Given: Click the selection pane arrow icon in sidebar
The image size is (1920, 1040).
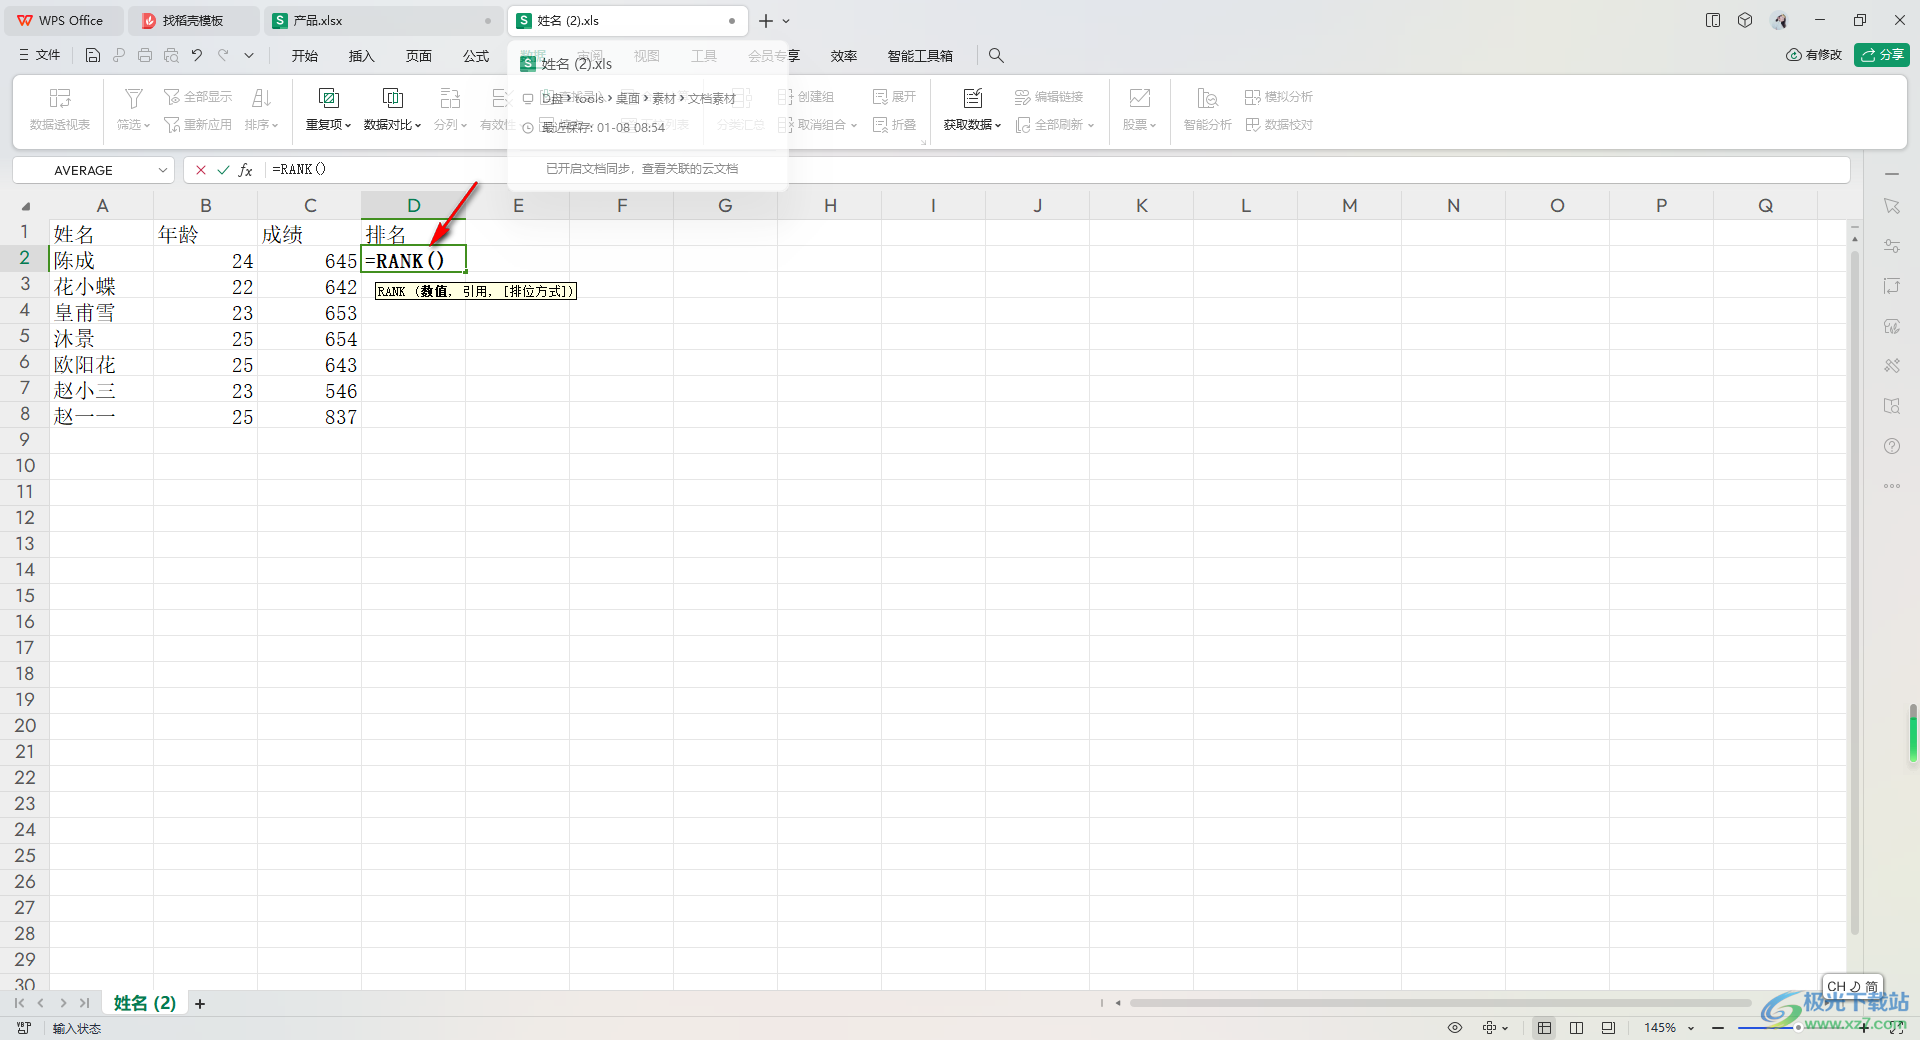Looking at the screenshot, I should click(x=1892, y=206).
